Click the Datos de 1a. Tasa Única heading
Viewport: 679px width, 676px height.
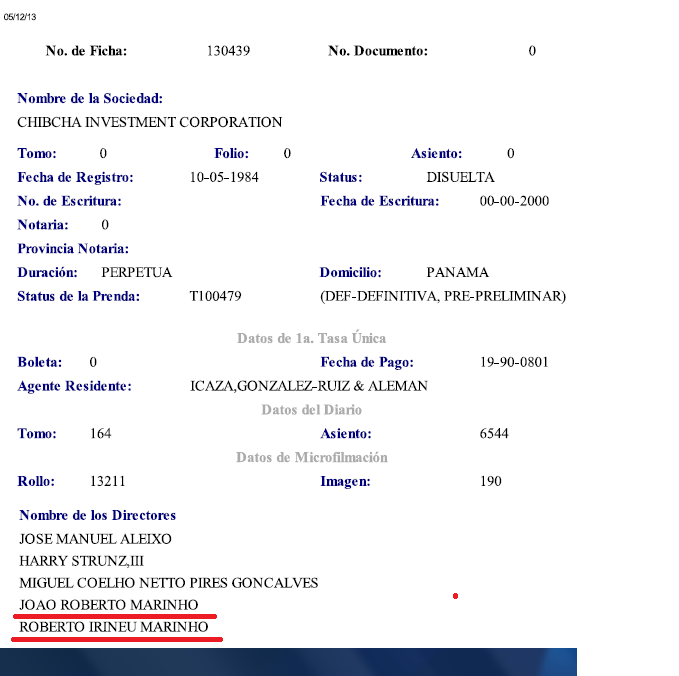(311, 338)
